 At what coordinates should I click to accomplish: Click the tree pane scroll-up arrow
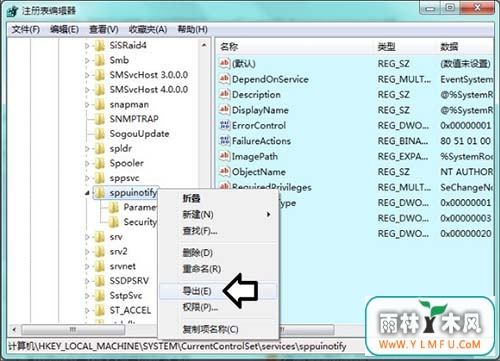coord(204,45)
